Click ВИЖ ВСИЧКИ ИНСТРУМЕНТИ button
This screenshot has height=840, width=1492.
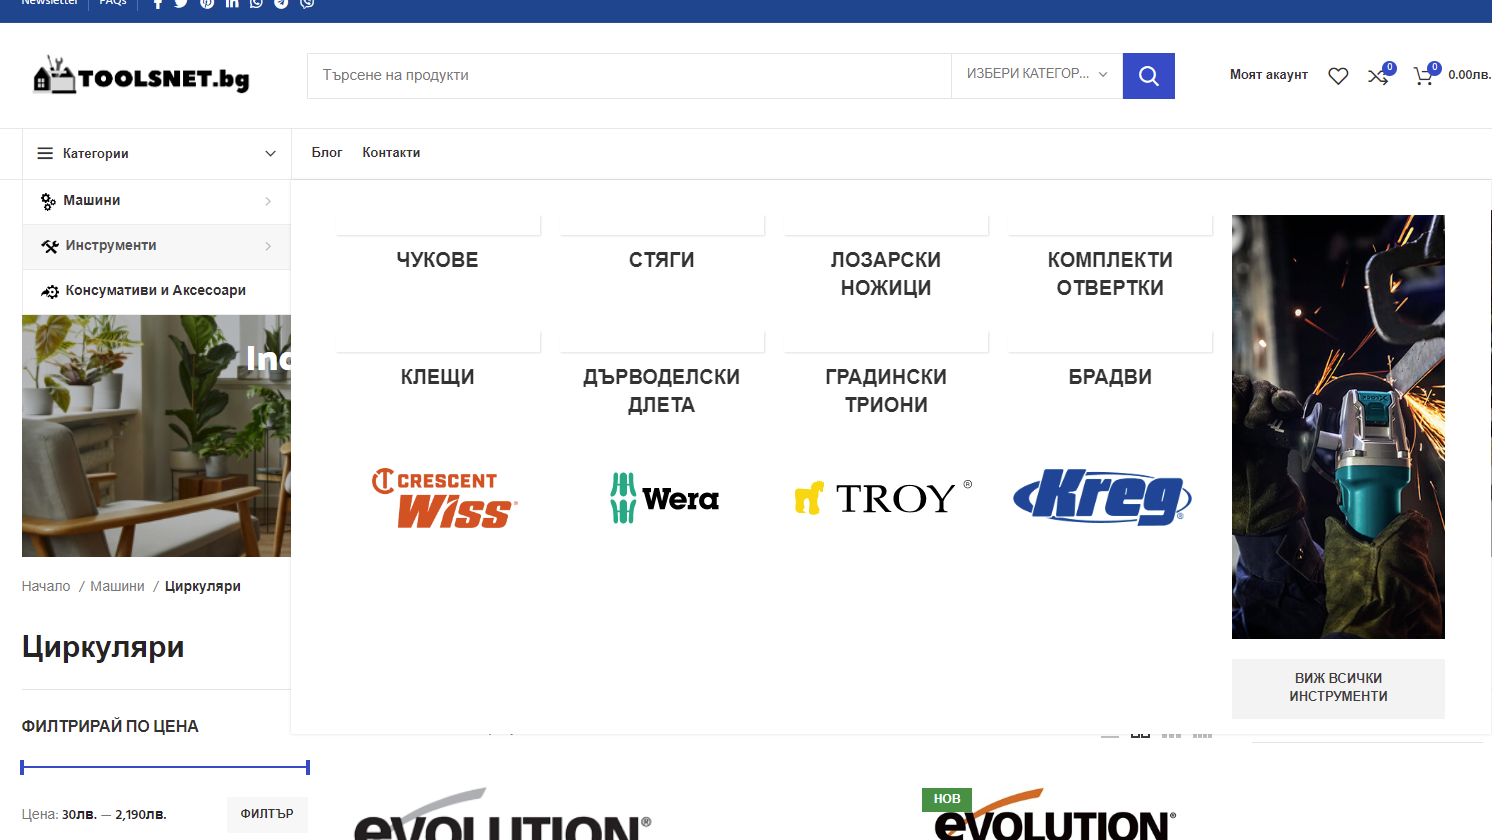1338,688
